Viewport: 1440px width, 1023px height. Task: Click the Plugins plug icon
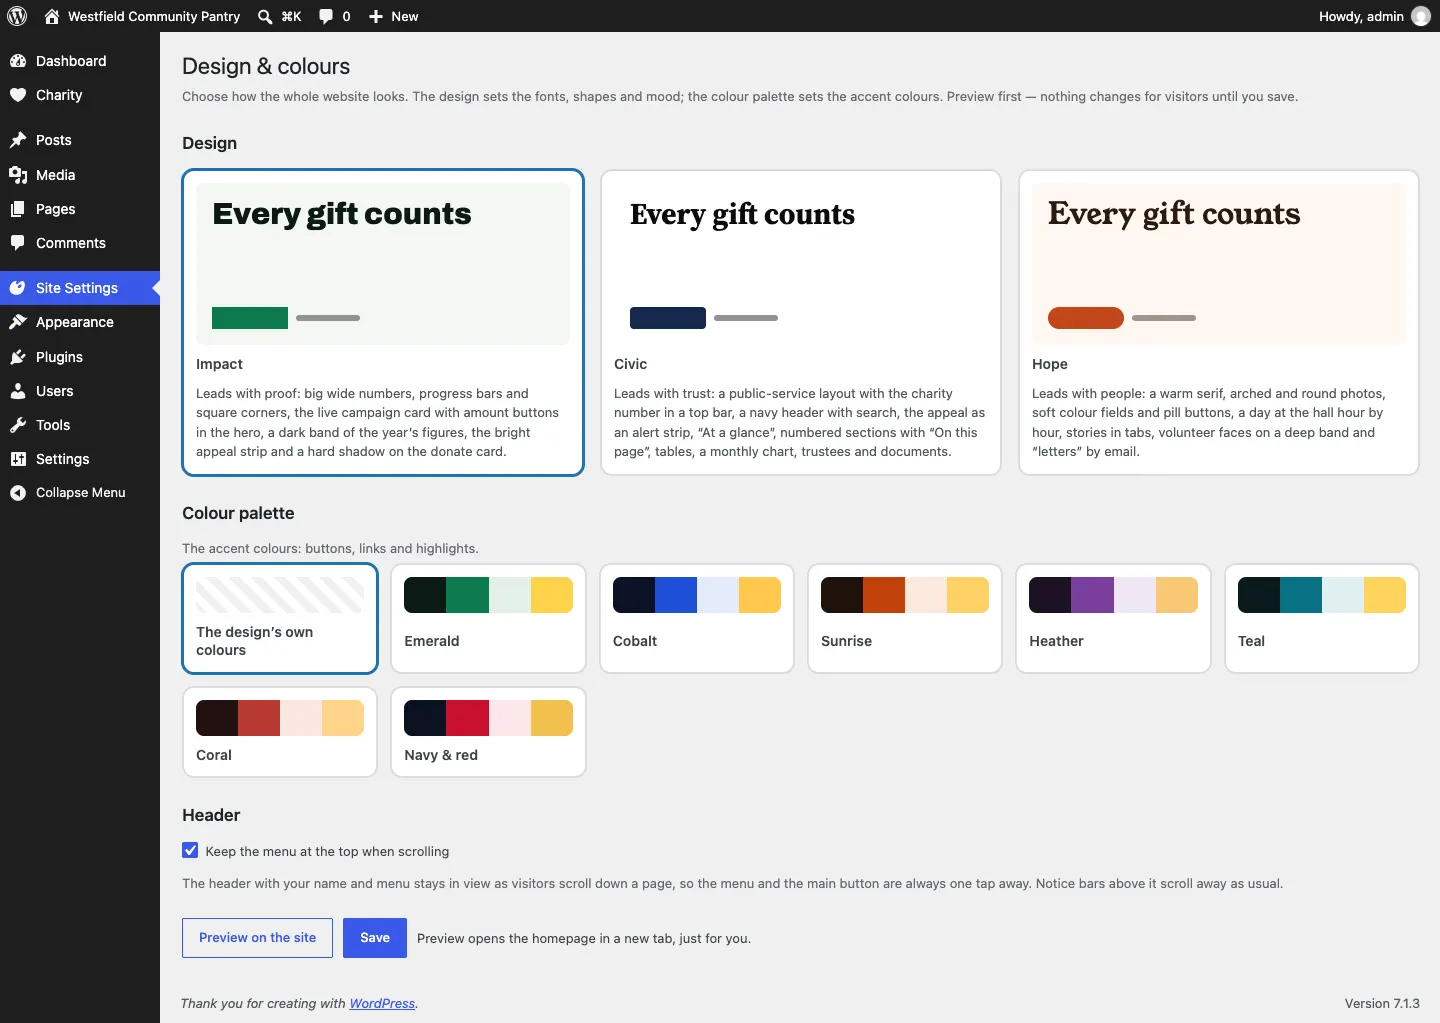pos(18,357)
